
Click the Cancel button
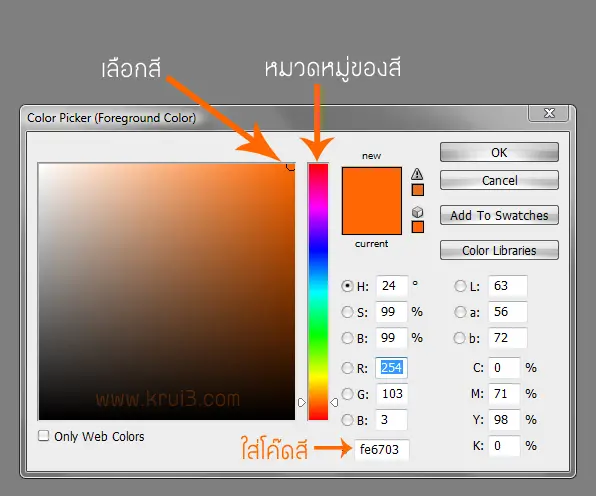pyautogui.click(x=499, y=180)
